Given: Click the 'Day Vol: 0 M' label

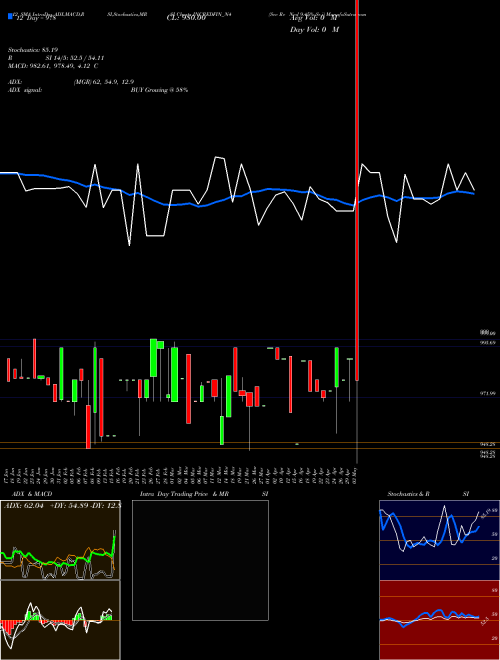Looking at the screenshot, I should [314, 30].
